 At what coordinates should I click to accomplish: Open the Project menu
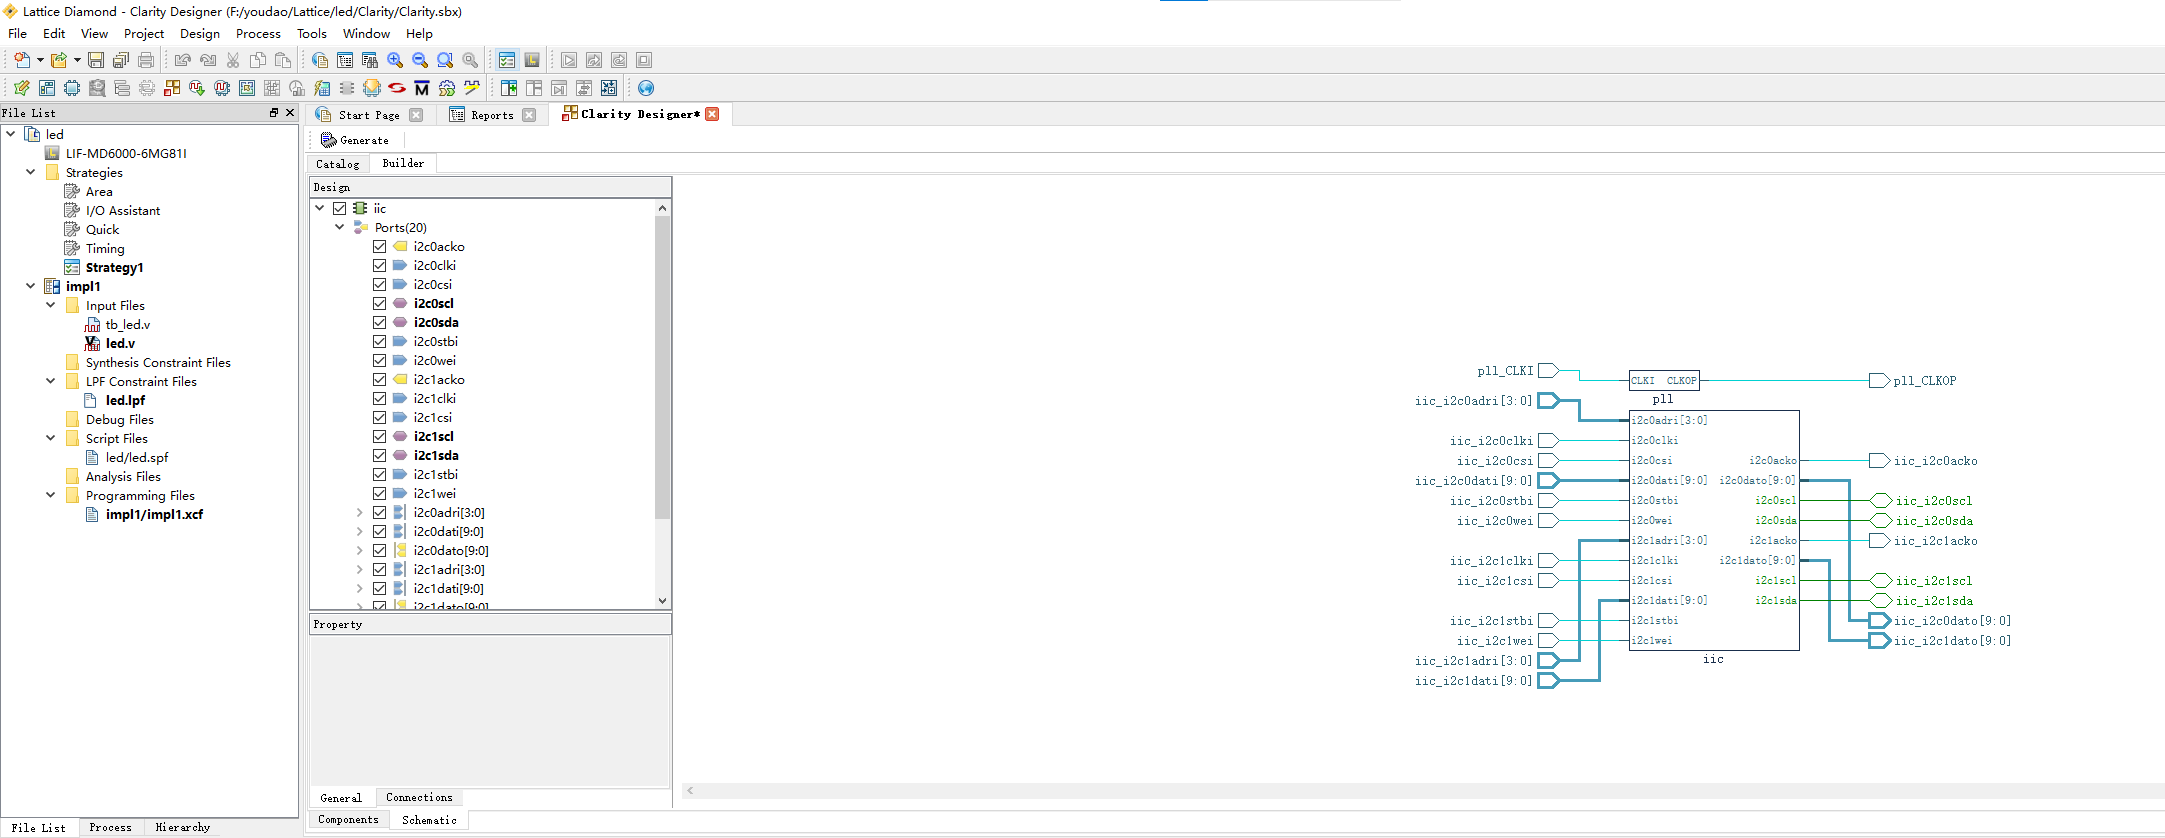tap(144, 34)
